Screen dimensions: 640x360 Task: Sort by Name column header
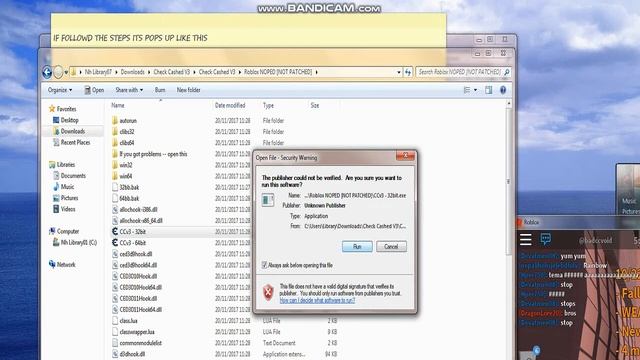(118, 105)
